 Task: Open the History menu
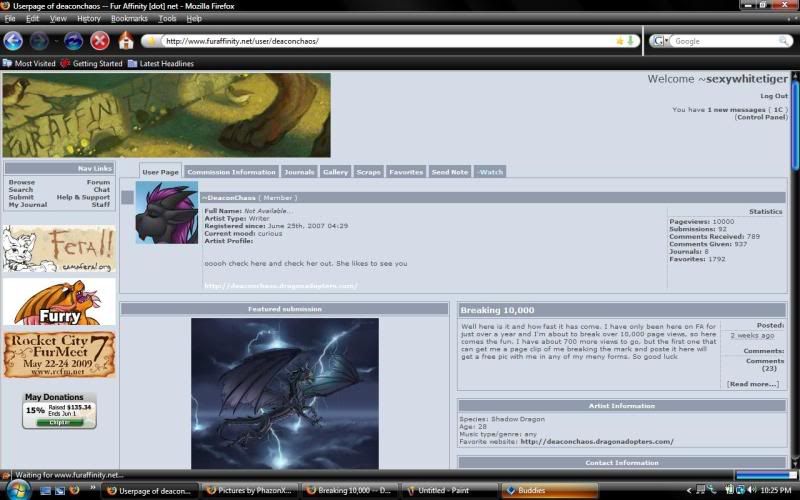pyautogui.click(x=89, y=18)
